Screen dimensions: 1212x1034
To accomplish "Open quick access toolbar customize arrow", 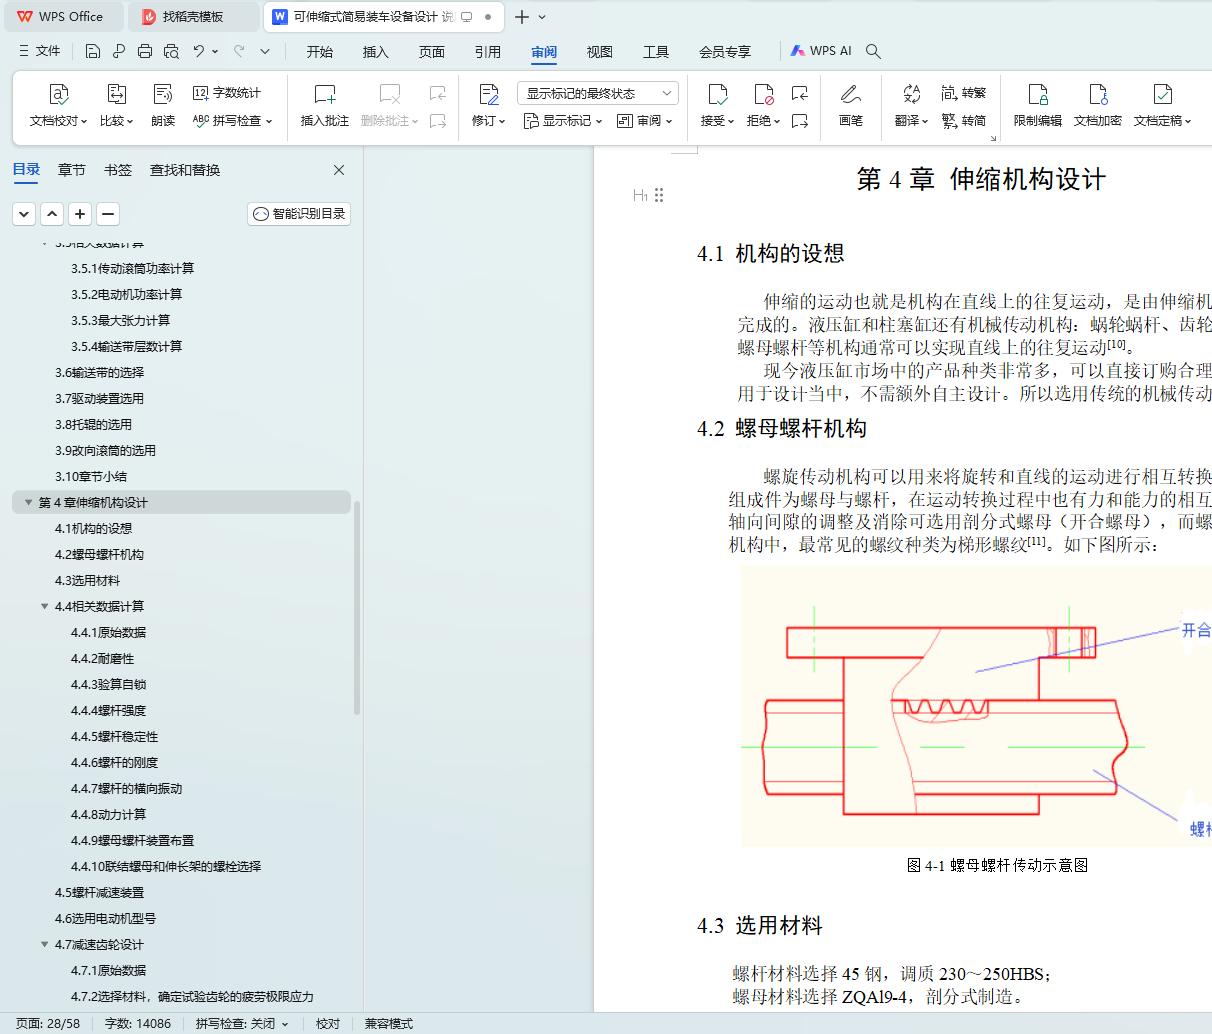I will [x=265, y=51].
